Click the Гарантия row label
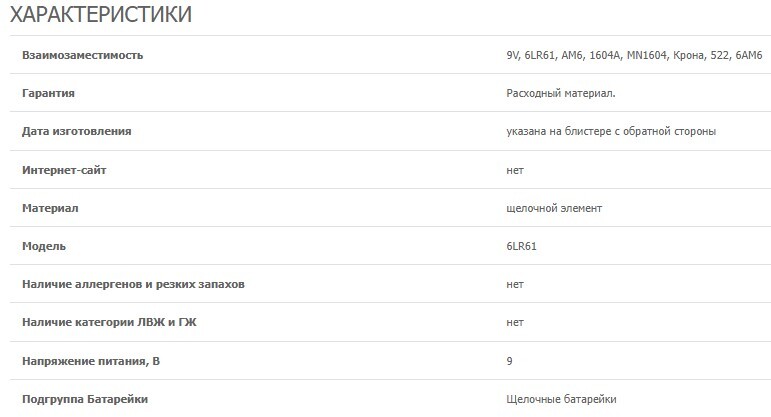The image size is (771, 417). pos(49,93)
